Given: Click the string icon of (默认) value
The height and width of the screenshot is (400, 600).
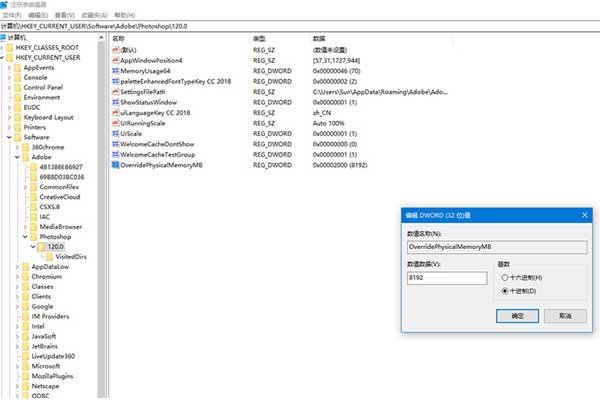Looking at the screenshot, I should [x=116, y=50].
